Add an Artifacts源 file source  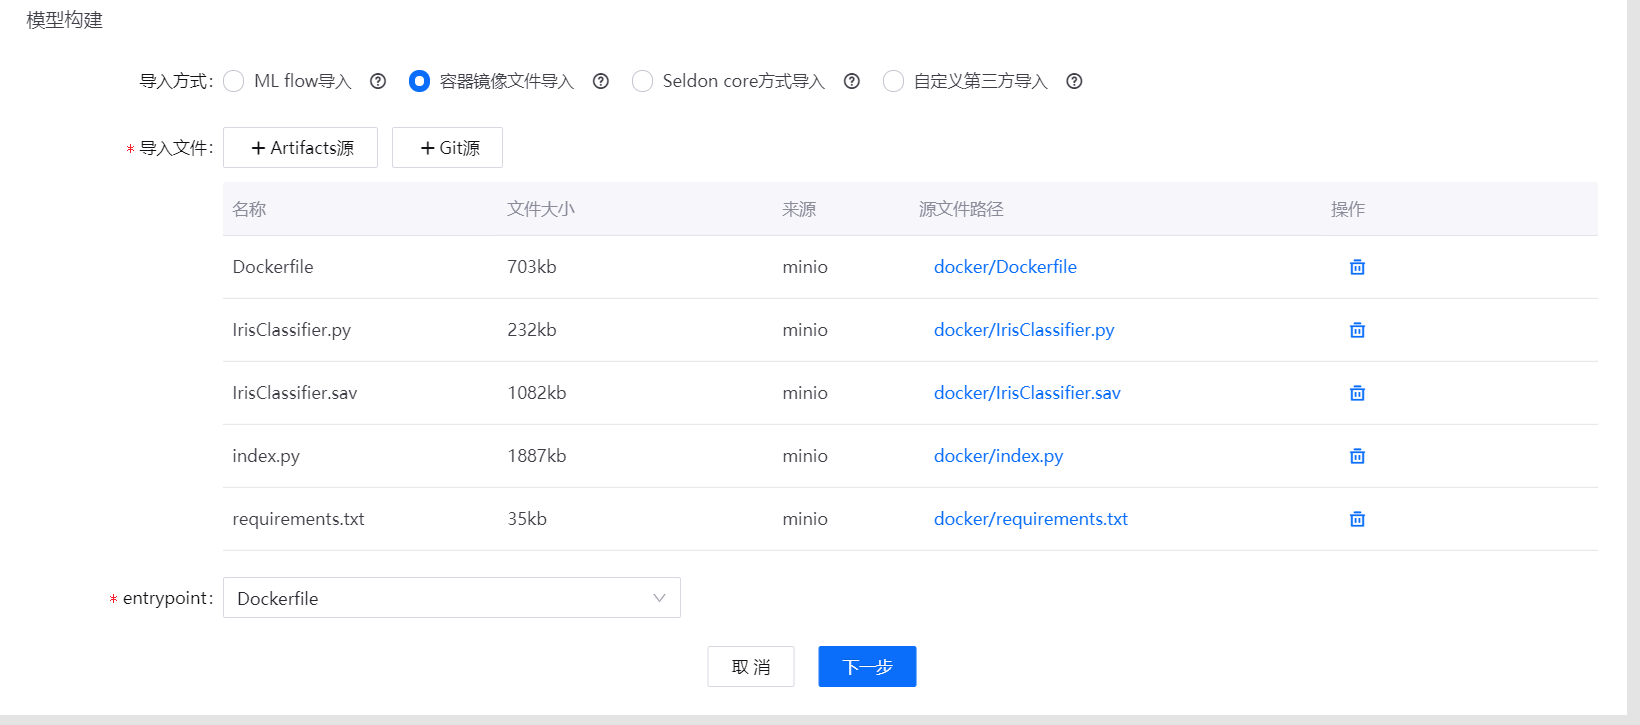pos(300,148)
